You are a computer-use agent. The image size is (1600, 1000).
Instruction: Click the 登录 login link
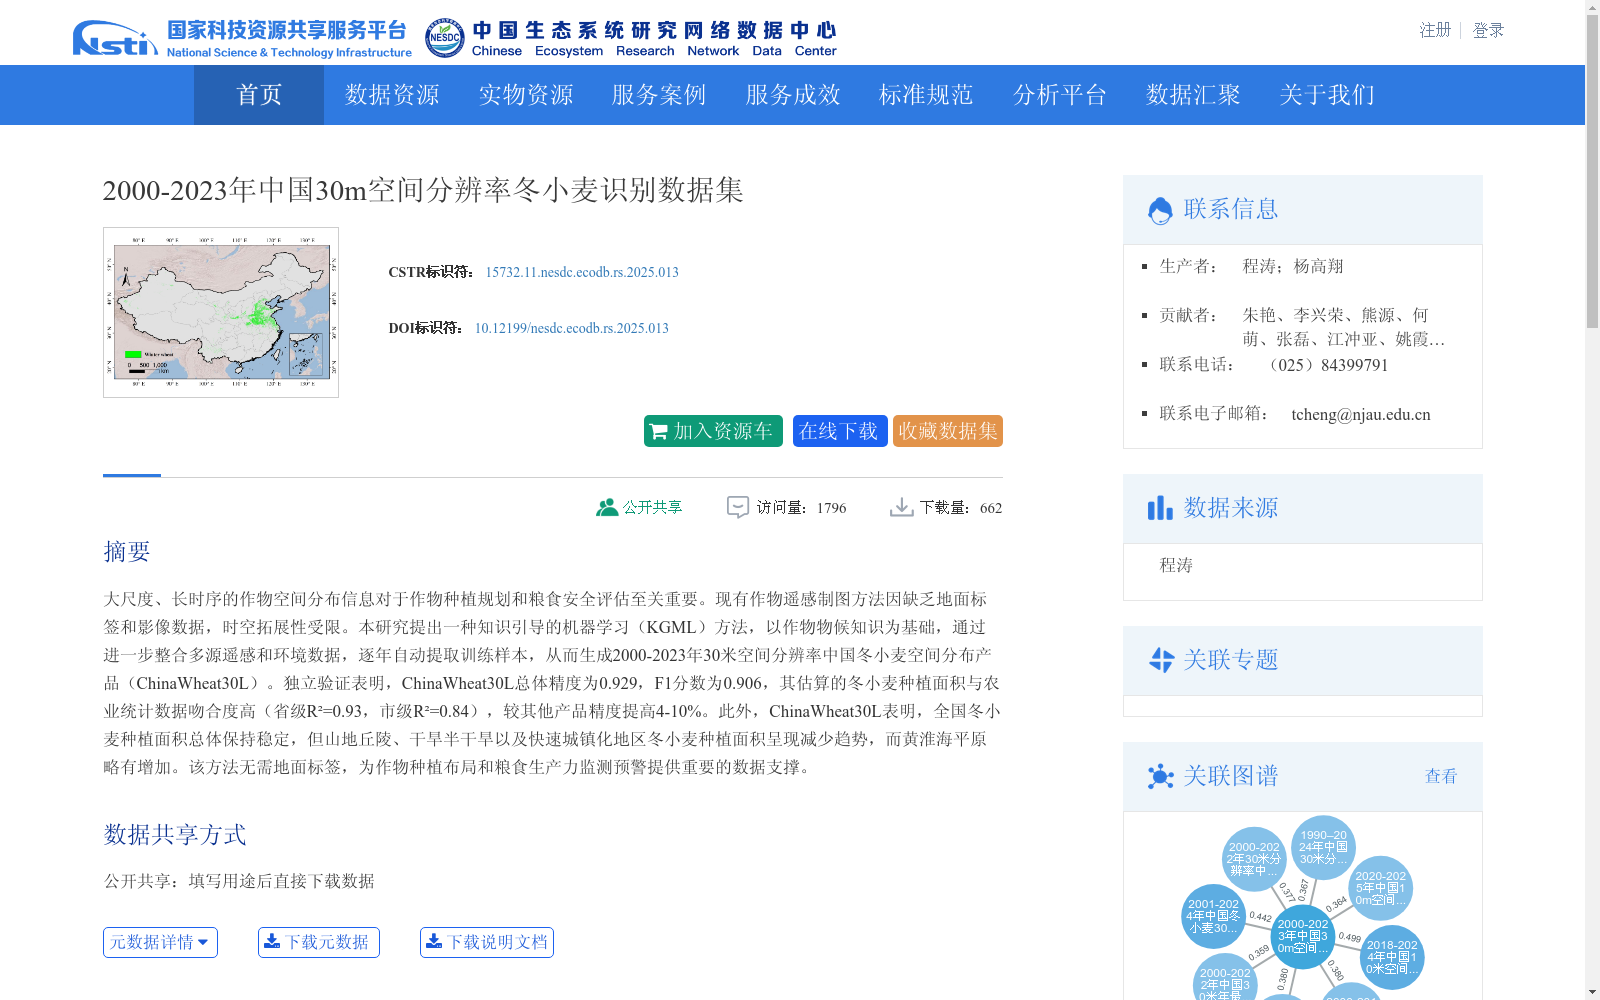[1488, 30]
